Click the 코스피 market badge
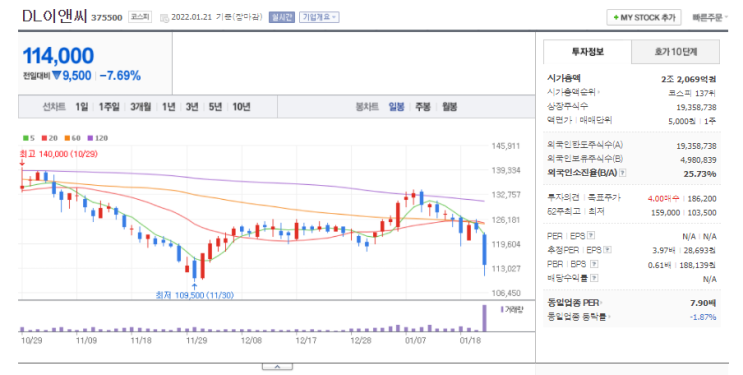 (x=140, y=17)
